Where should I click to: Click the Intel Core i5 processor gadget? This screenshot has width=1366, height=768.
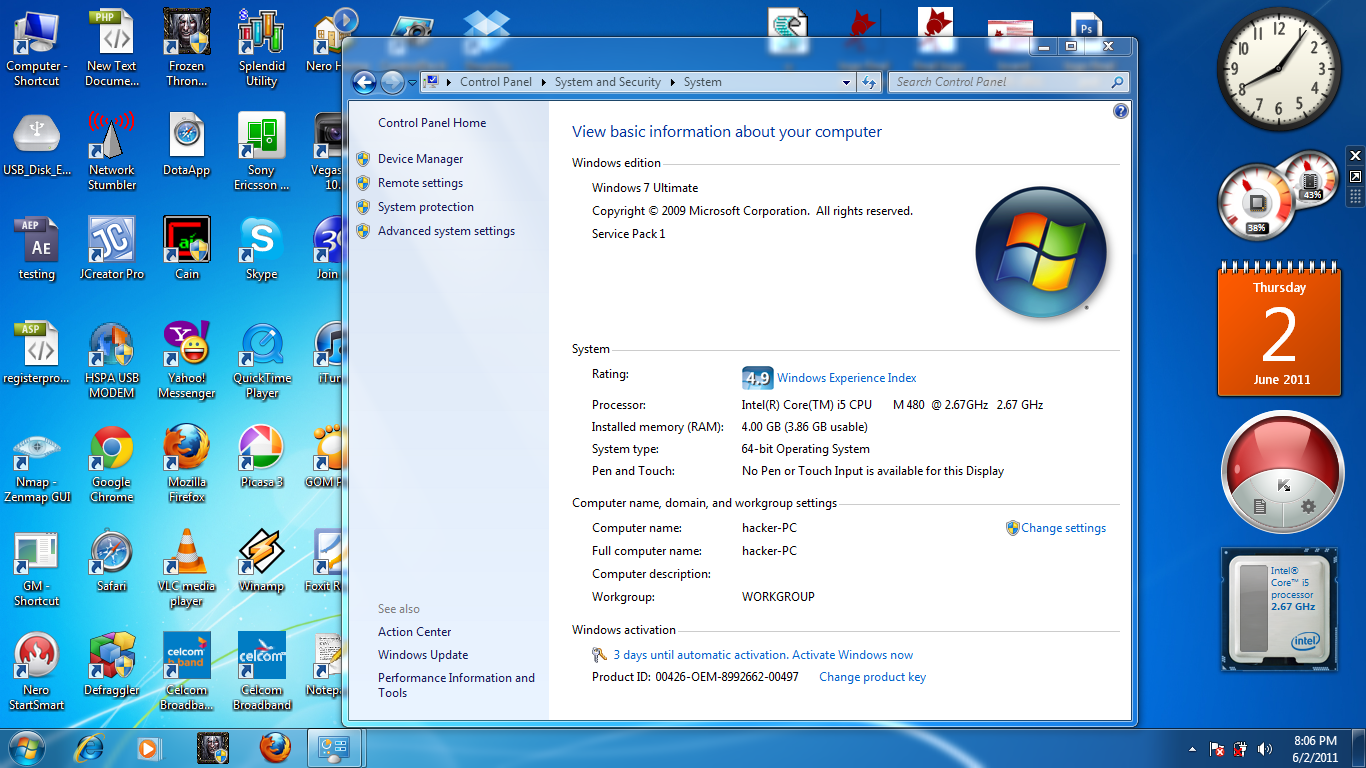(1279, 609)
